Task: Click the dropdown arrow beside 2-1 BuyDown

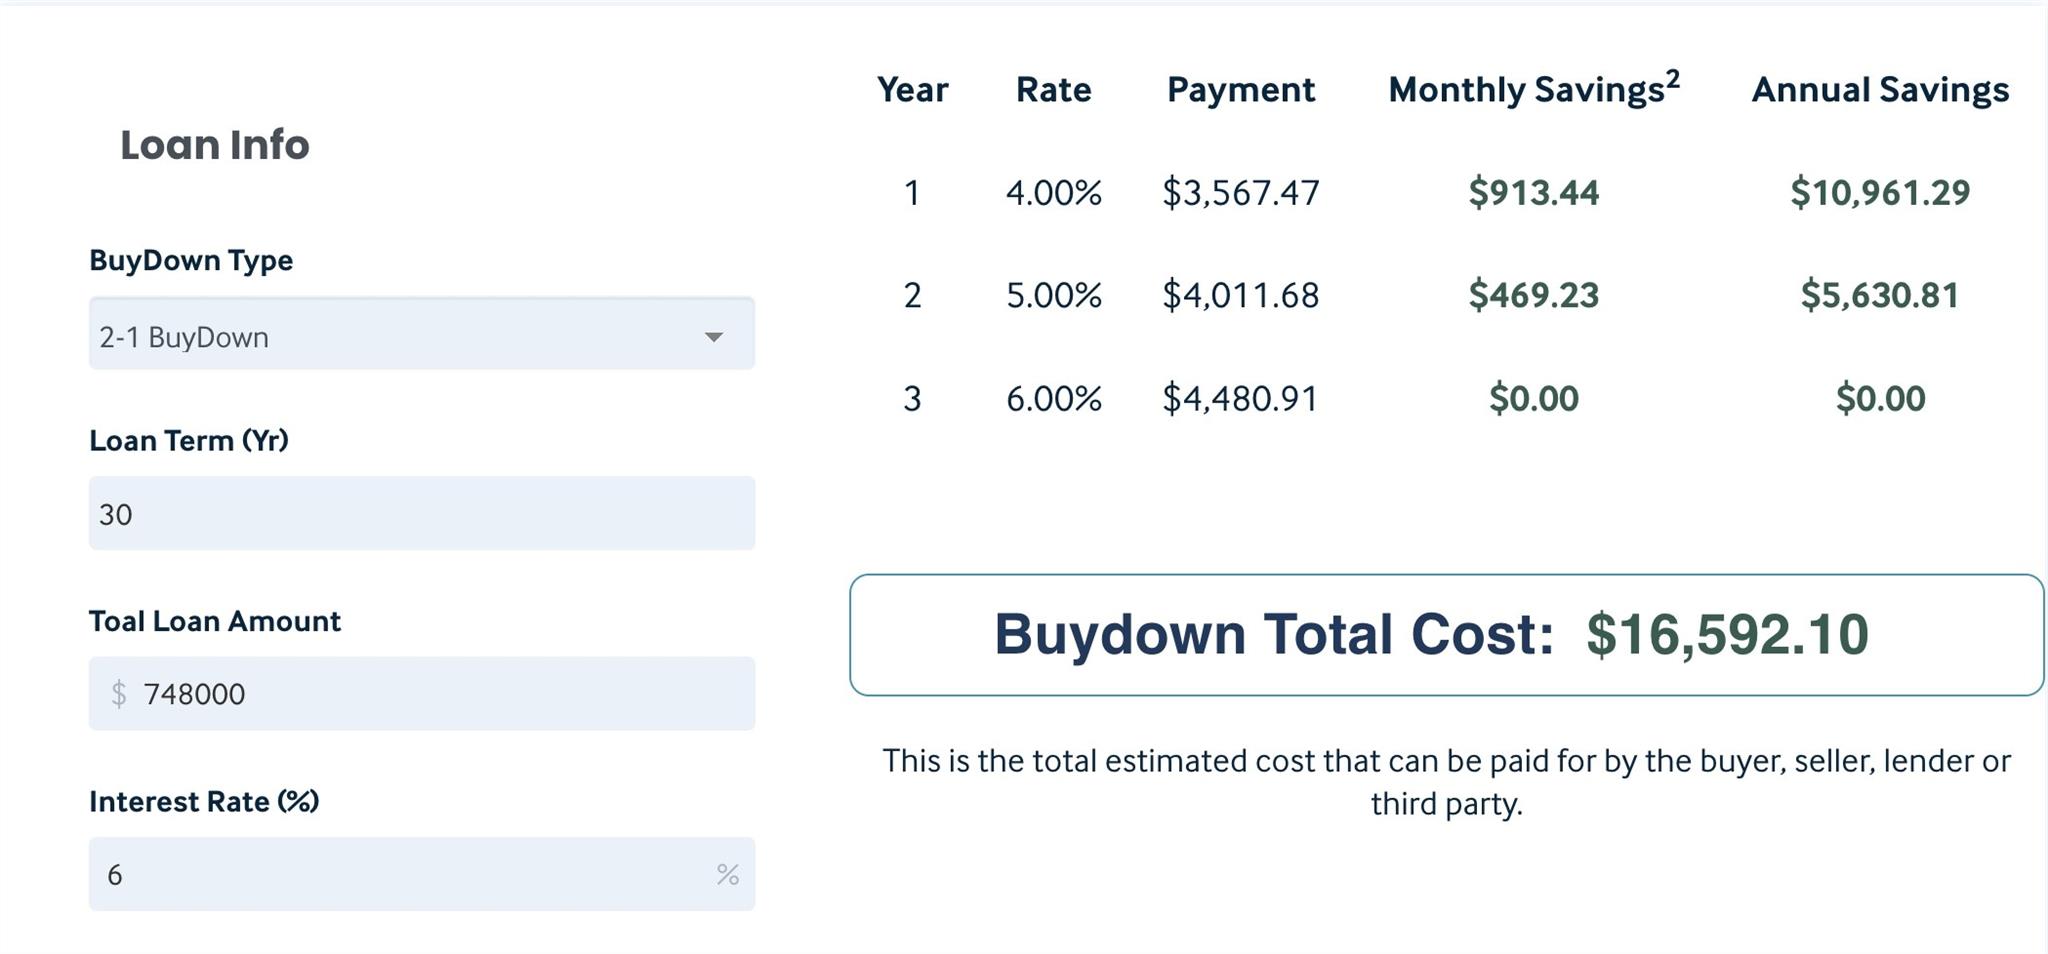Action: (x=713, y=337)
